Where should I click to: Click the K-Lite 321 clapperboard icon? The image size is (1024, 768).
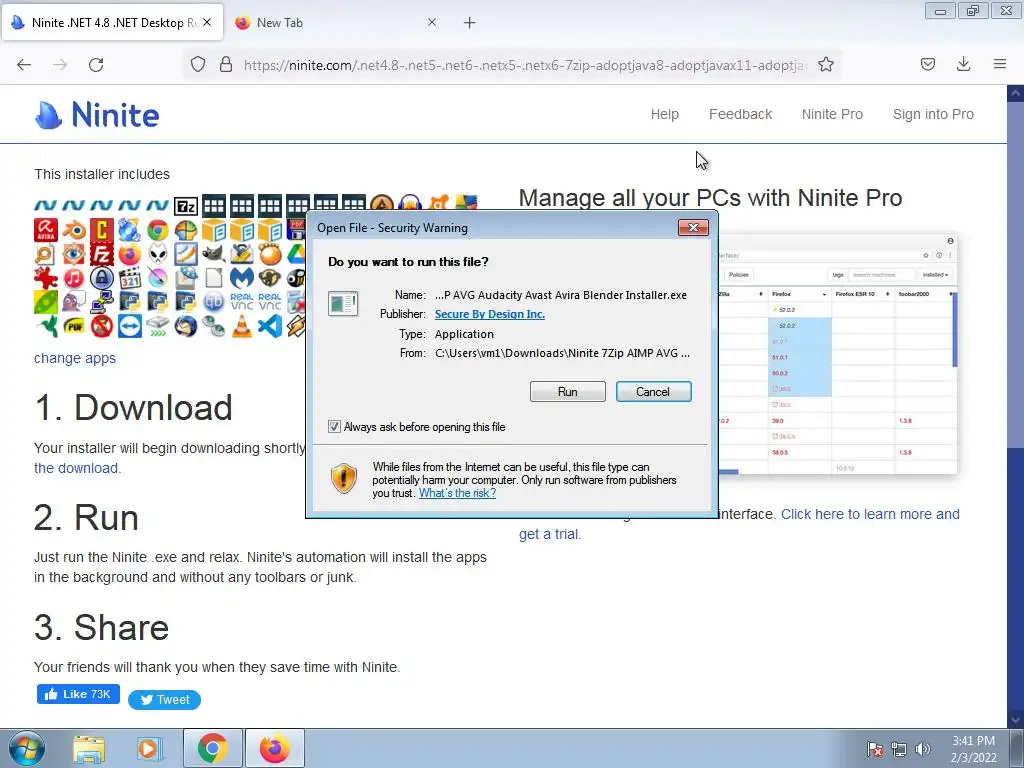coord(130,278)
